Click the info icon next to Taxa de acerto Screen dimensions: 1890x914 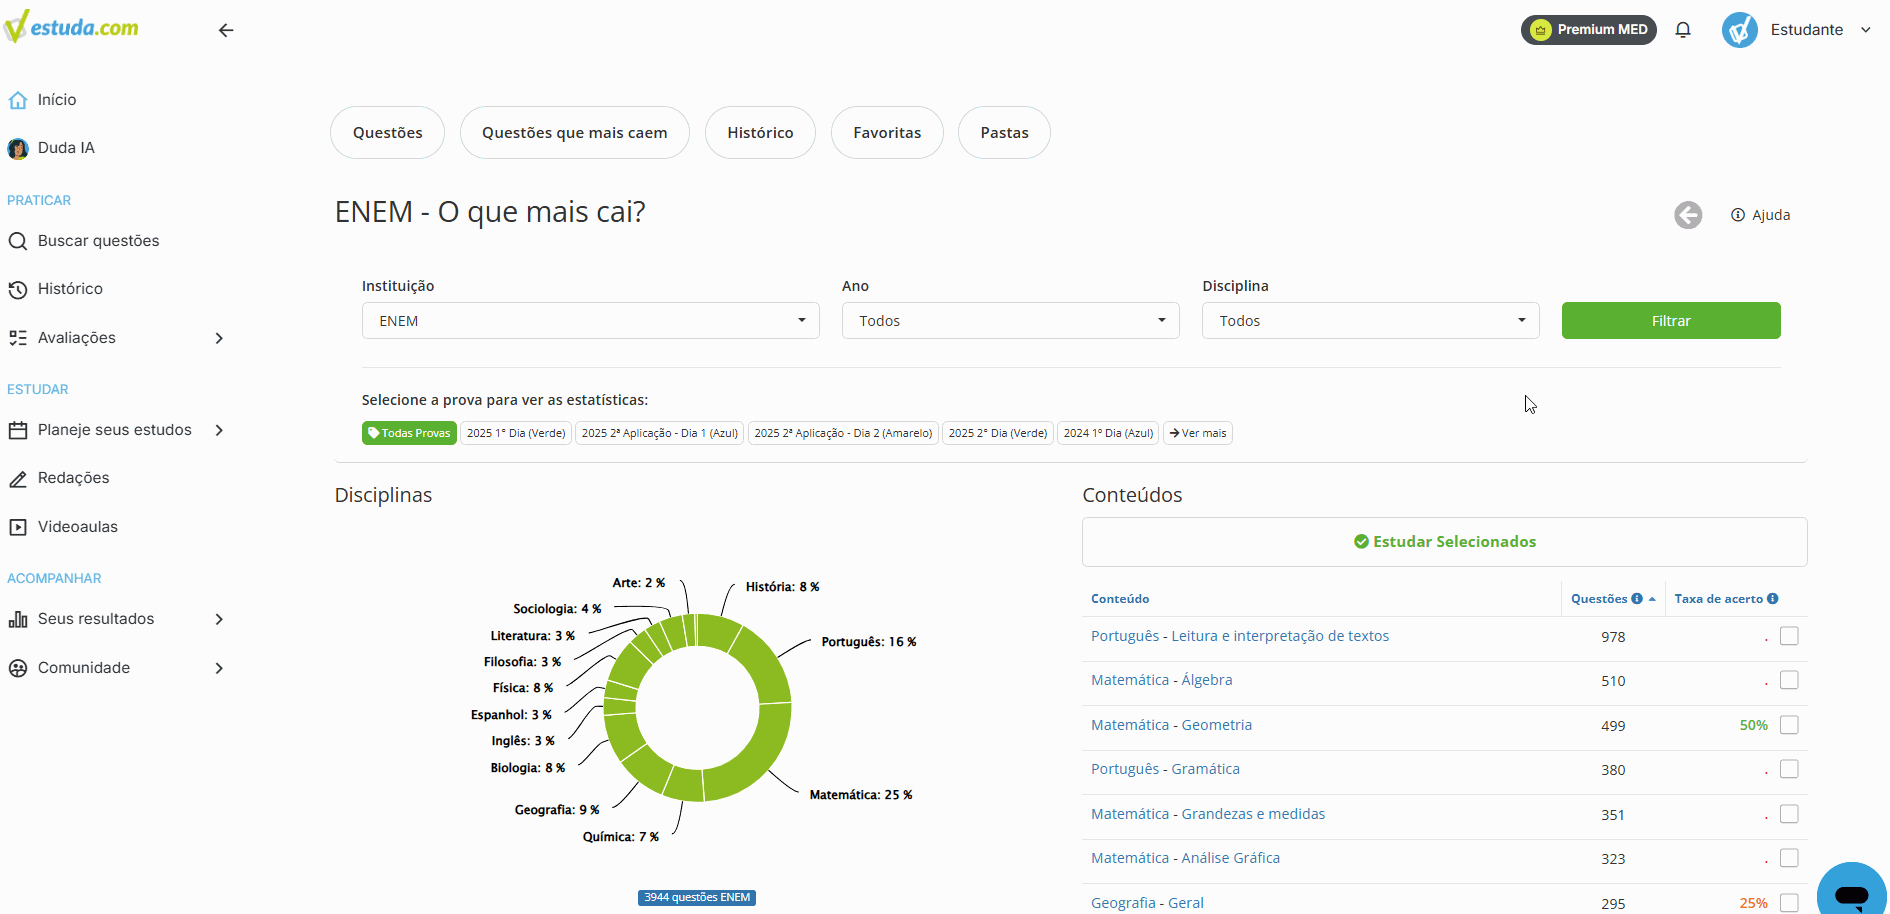pos(1773,599)
